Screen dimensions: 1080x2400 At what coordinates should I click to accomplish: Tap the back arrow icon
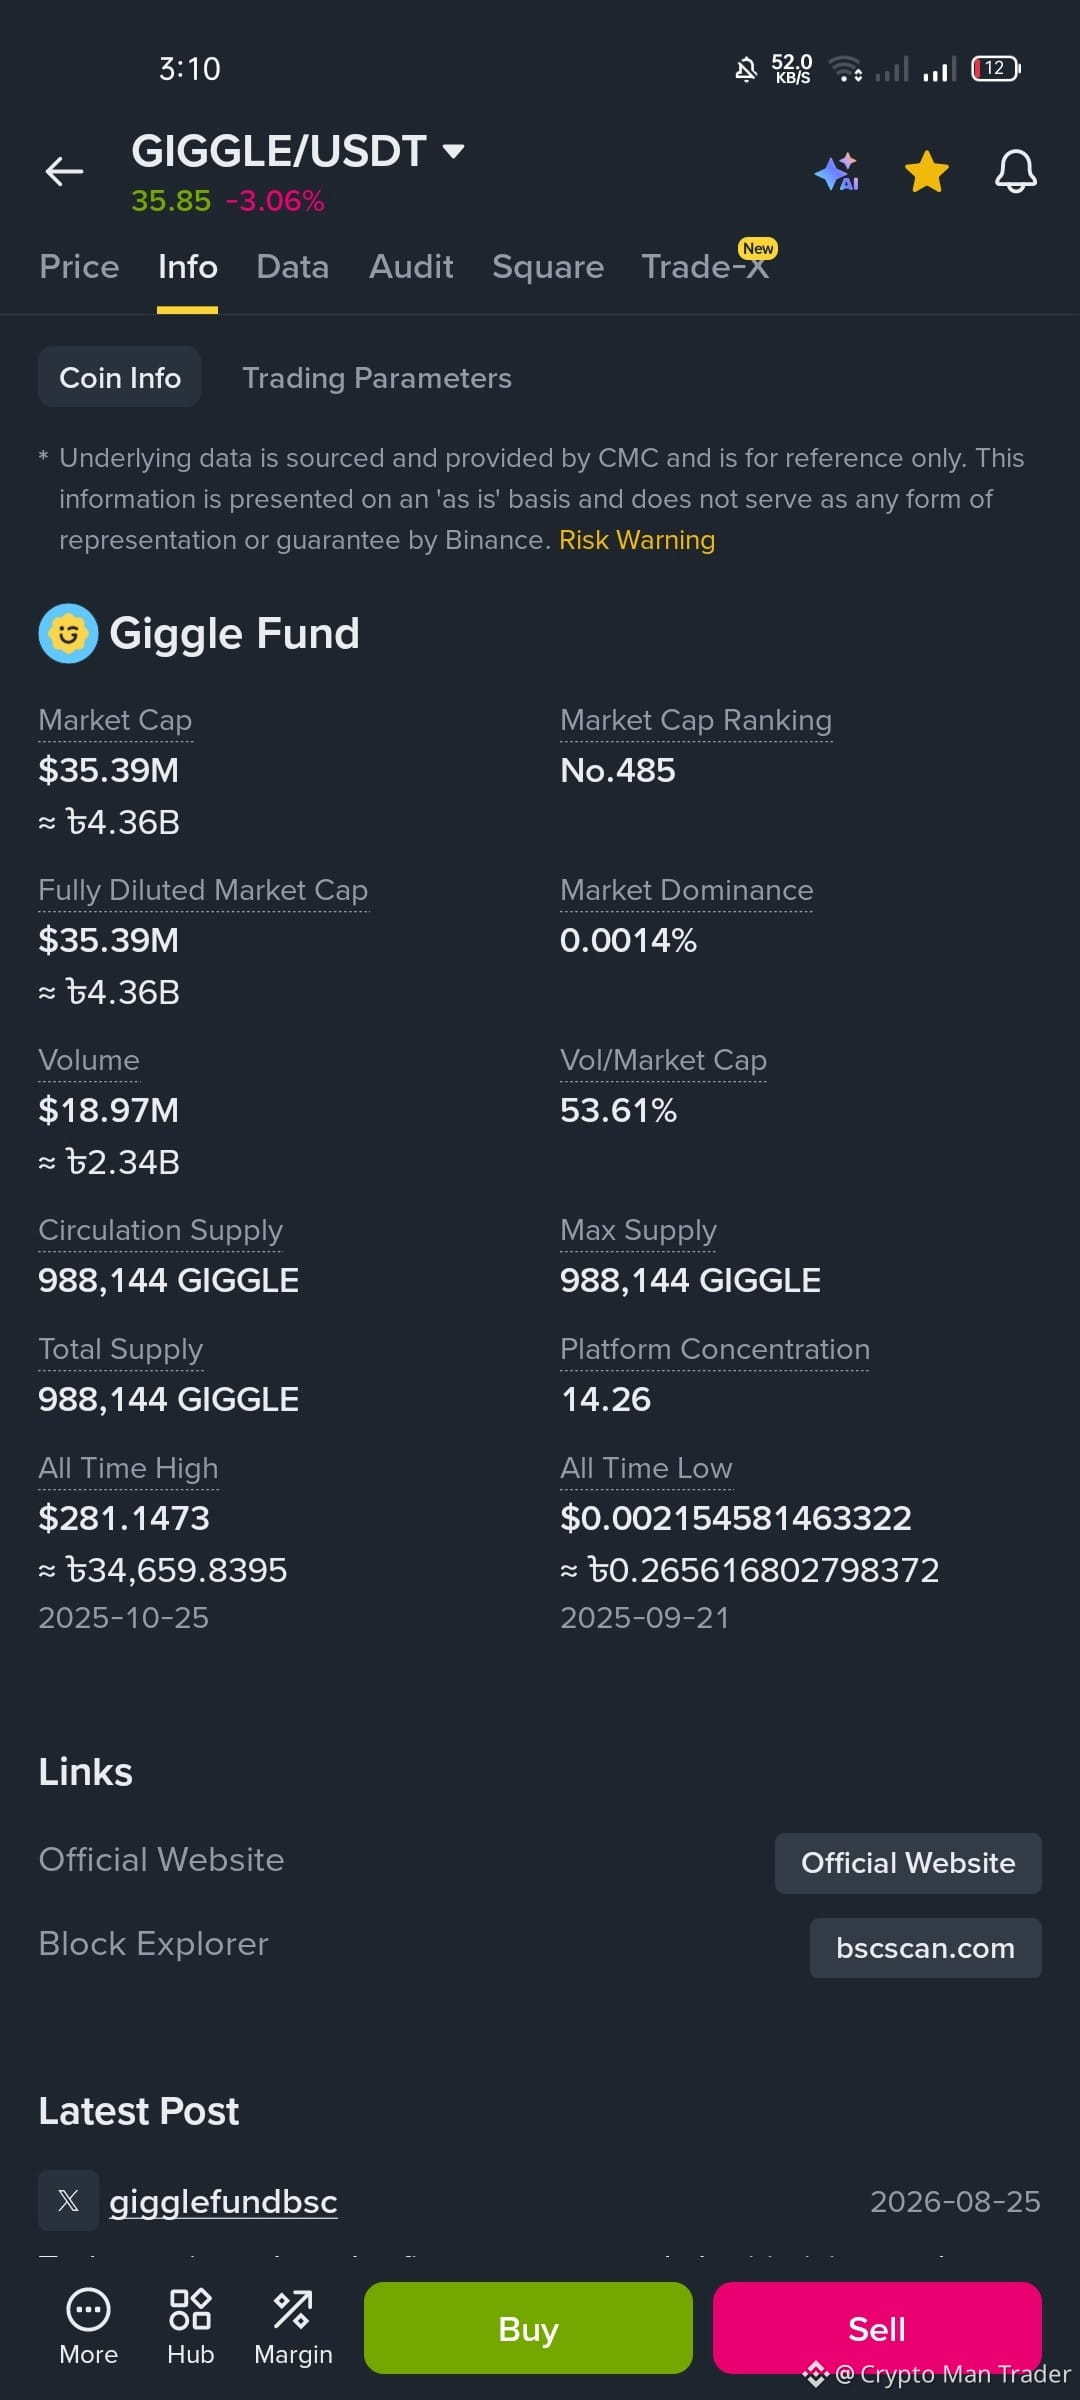coord(64,172)
